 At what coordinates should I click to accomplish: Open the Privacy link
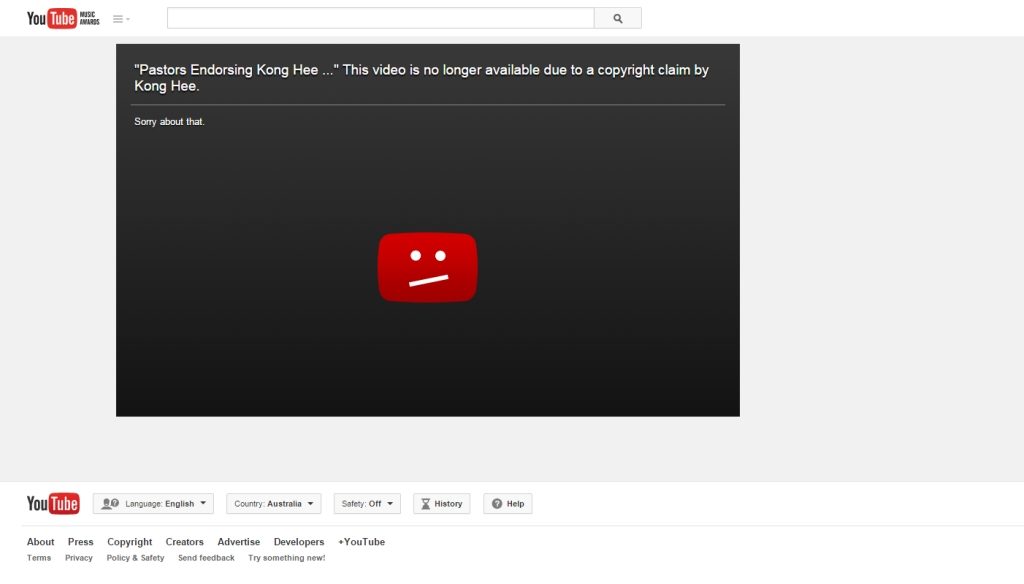[x=78, y=558]
